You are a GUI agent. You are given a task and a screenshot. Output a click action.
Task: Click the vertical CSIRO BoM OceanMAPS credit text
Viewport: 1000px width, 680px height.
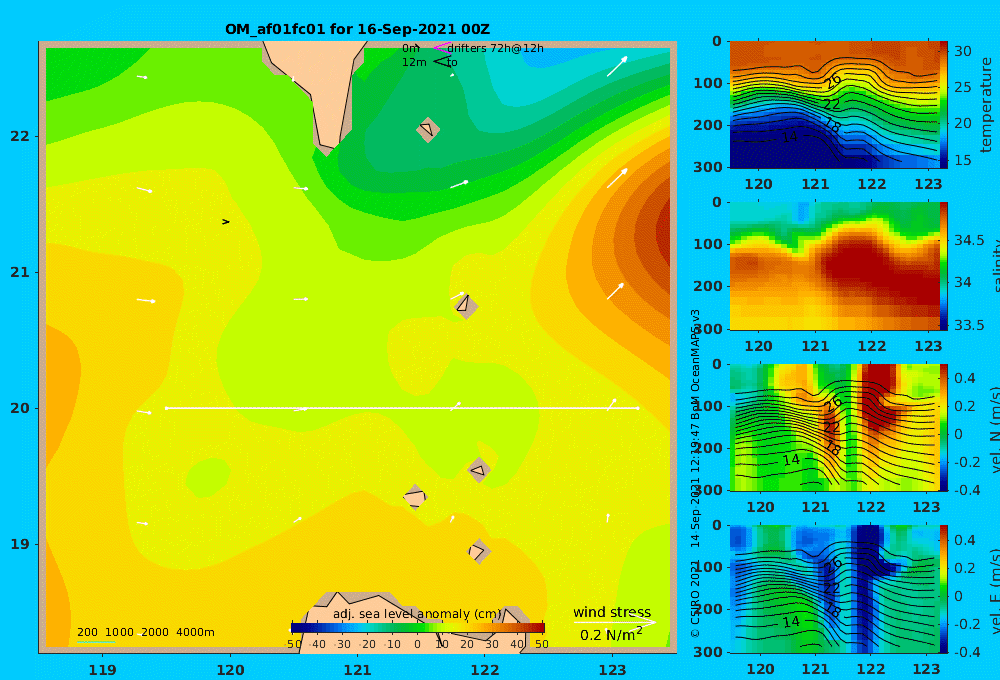pyautogui.click(x=695, y=473)
